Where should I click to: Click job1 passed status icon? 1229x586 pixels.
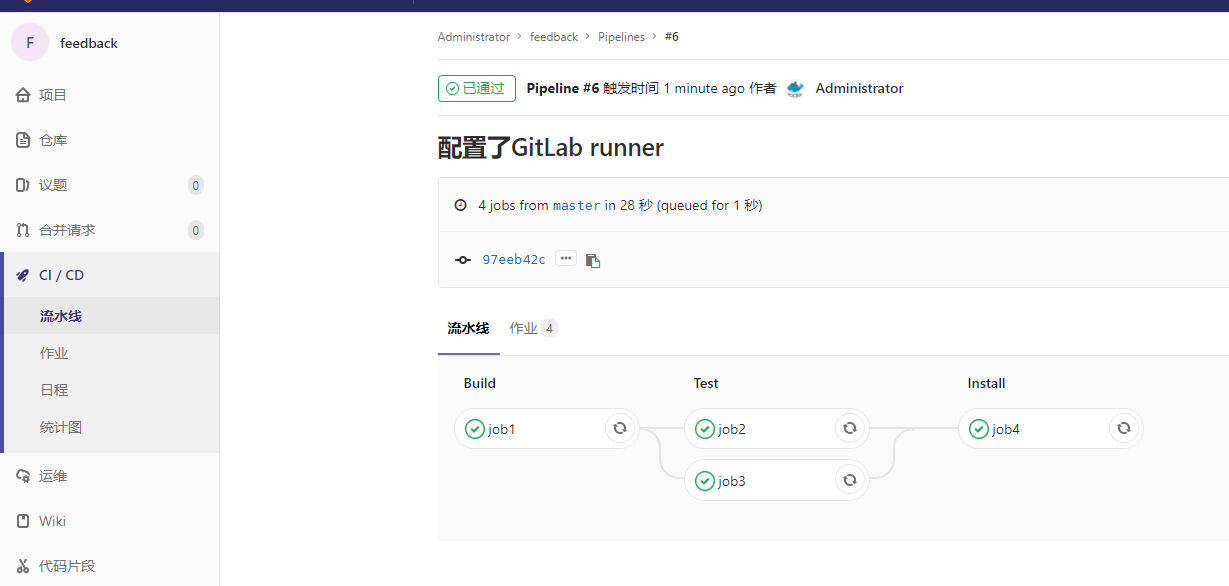(475, 429)
